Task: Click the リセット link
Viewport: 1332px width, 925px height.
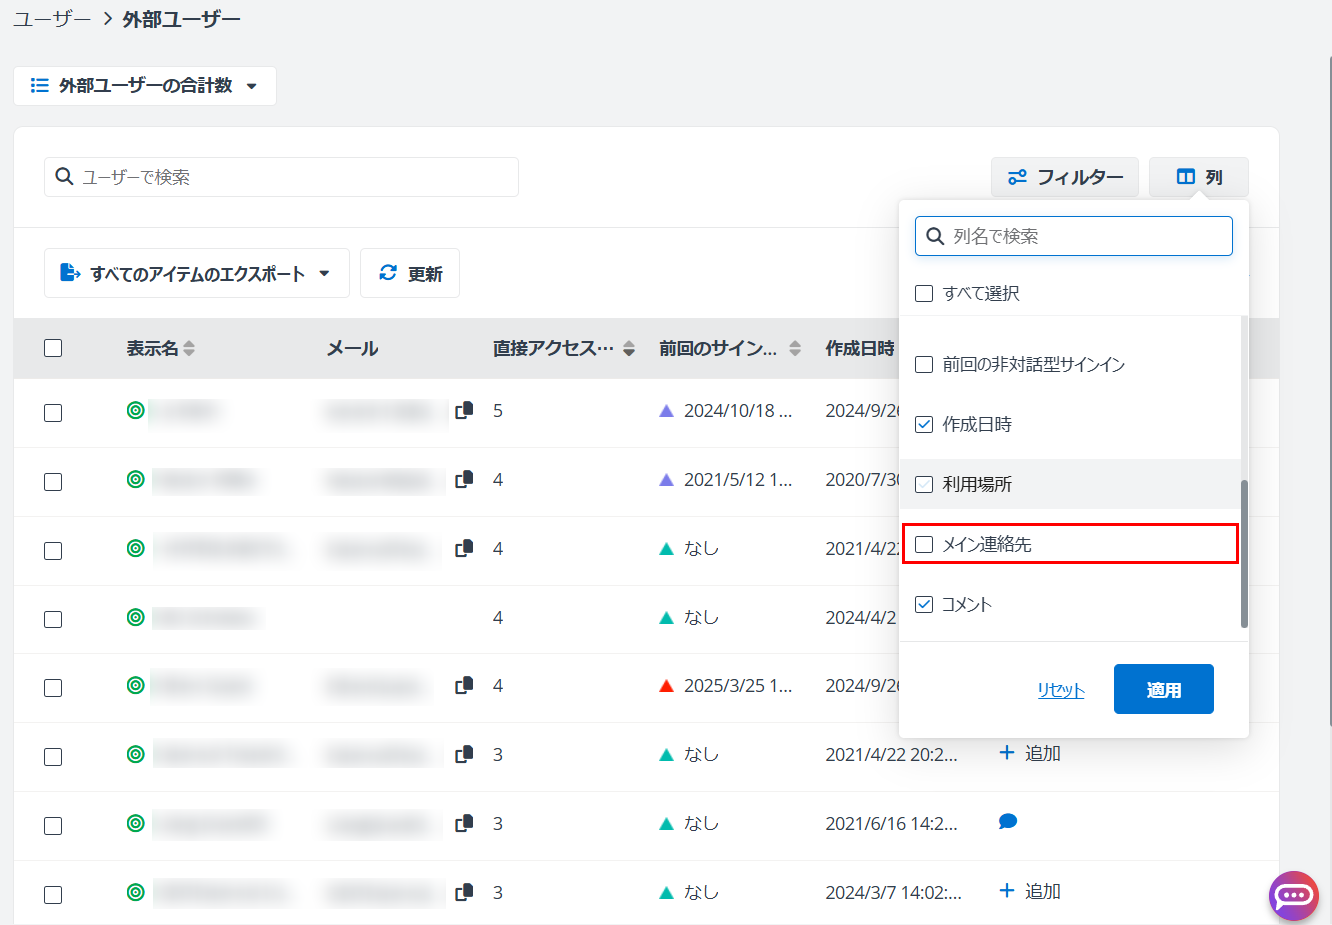Action: click(1061, 690)
